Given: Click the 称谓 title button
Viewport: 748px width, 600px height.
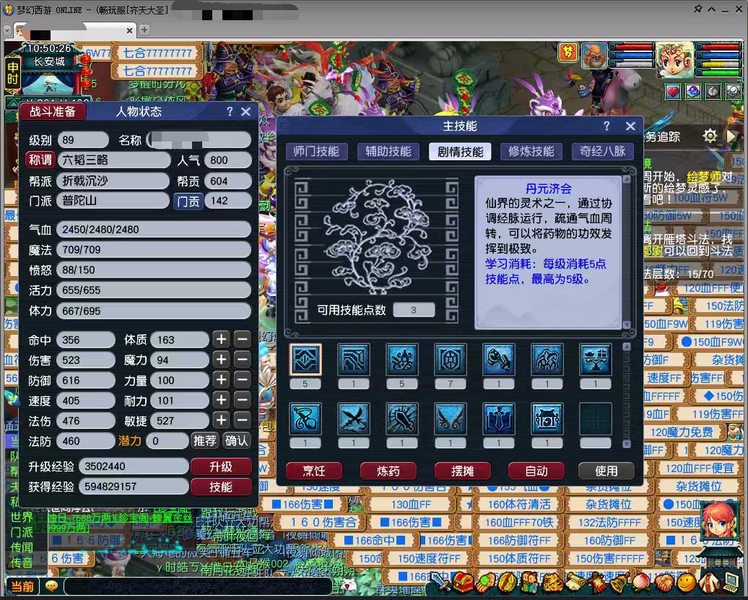Looking at the screenshot, I should pyautogui.click(x=40, y=160).
